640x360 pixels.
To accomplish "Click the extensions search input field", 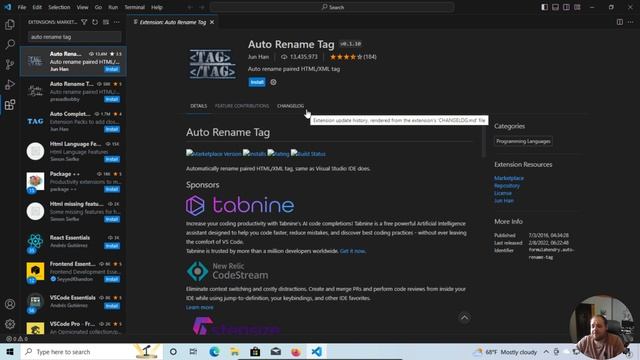I will (x=75, y=37).
